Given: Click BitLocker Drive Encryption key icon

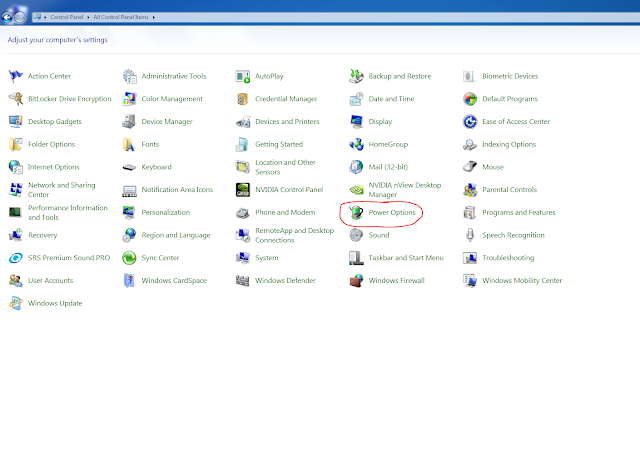Looking at the screenshot, I should pos(16,99).
